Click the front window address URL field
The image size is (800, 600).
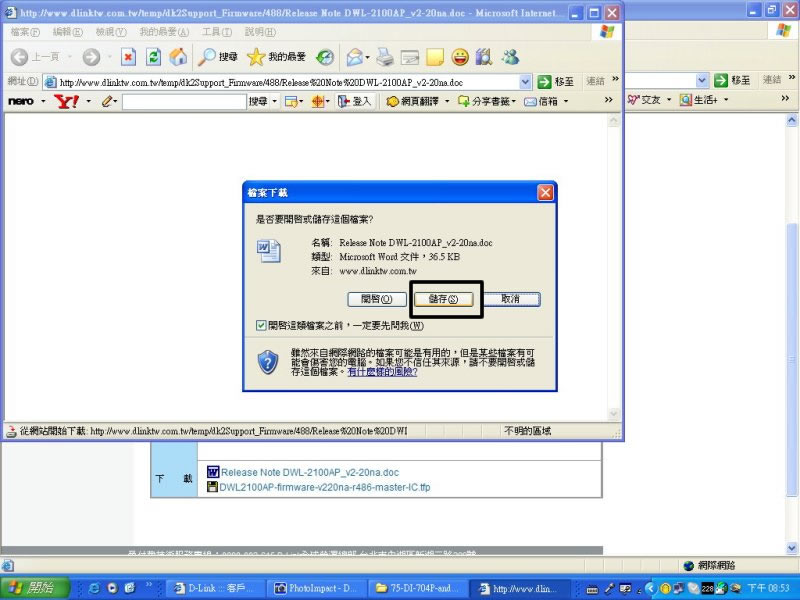(289, 82)
